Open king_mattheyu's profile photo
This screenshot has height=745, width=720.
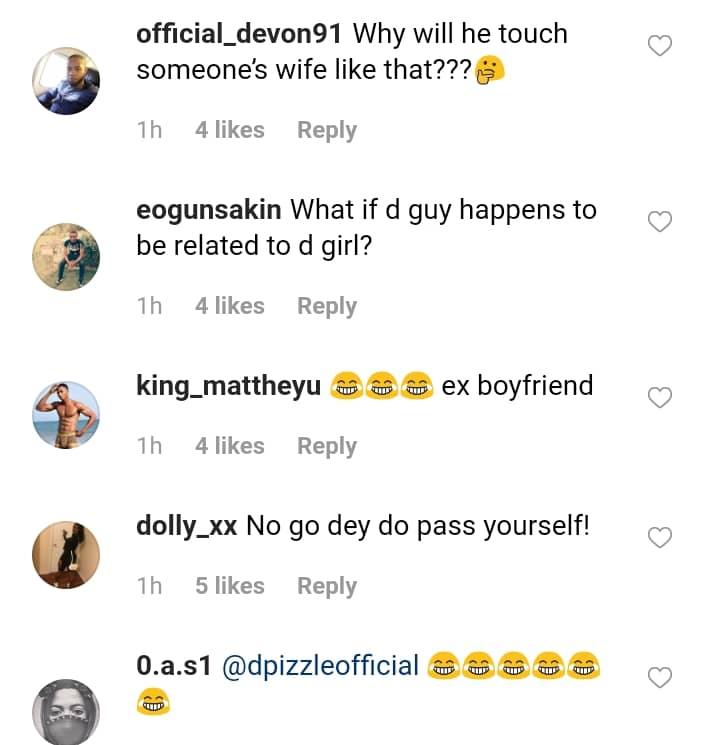pos(67,414)
